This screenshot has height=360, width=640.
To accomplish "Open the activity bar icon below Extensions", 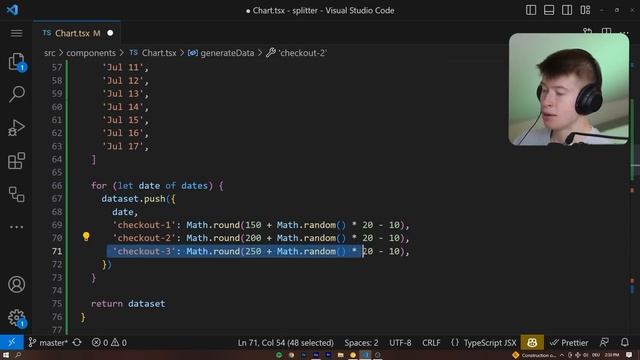I will click(16, 194).
